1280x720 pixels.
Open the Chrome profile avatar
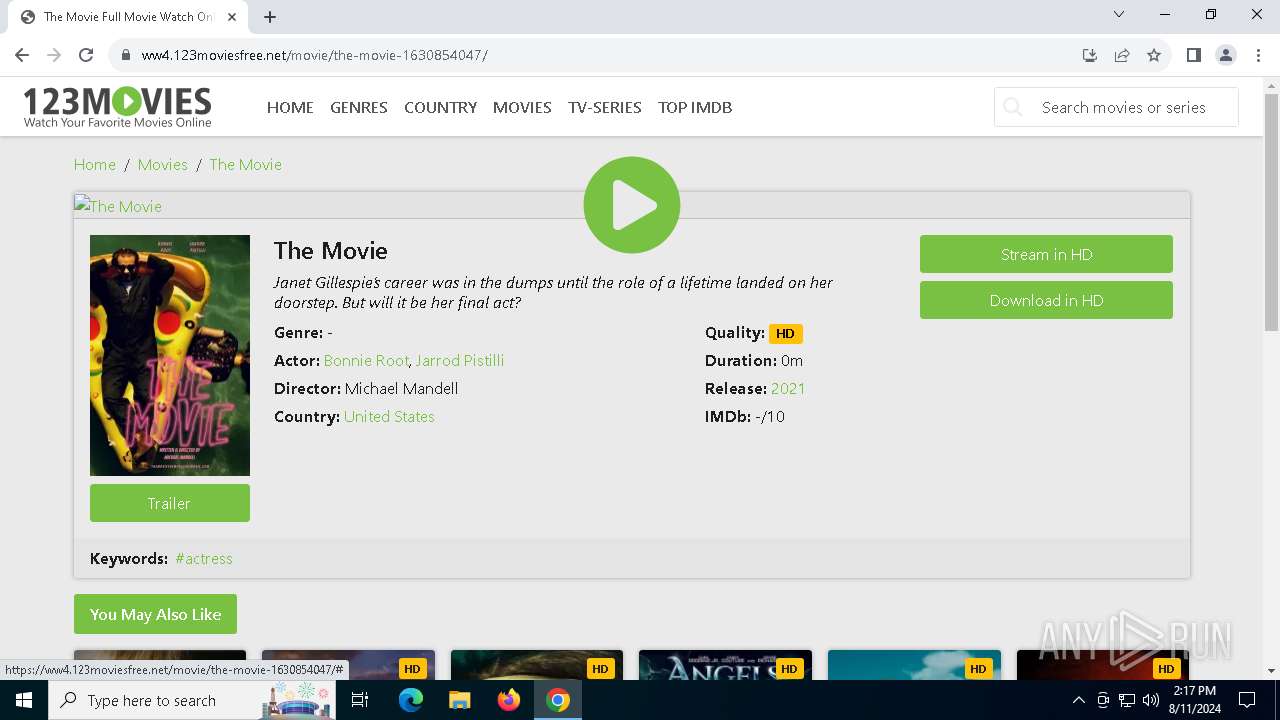(1226, 55)
